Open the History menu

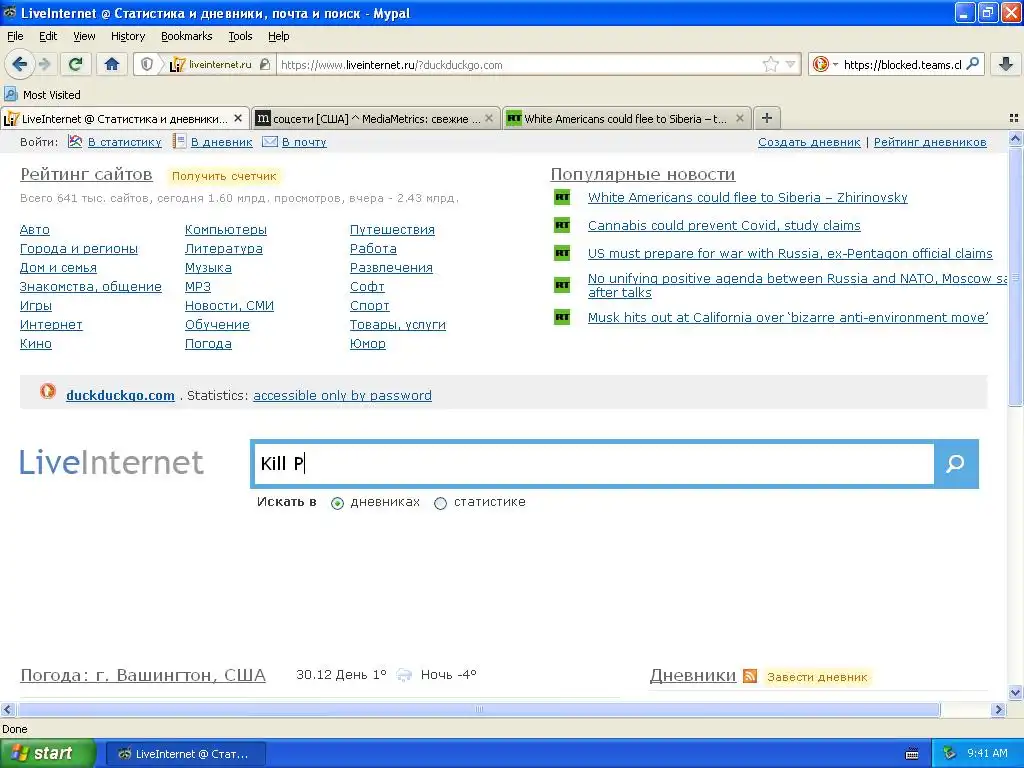(128, 36)
